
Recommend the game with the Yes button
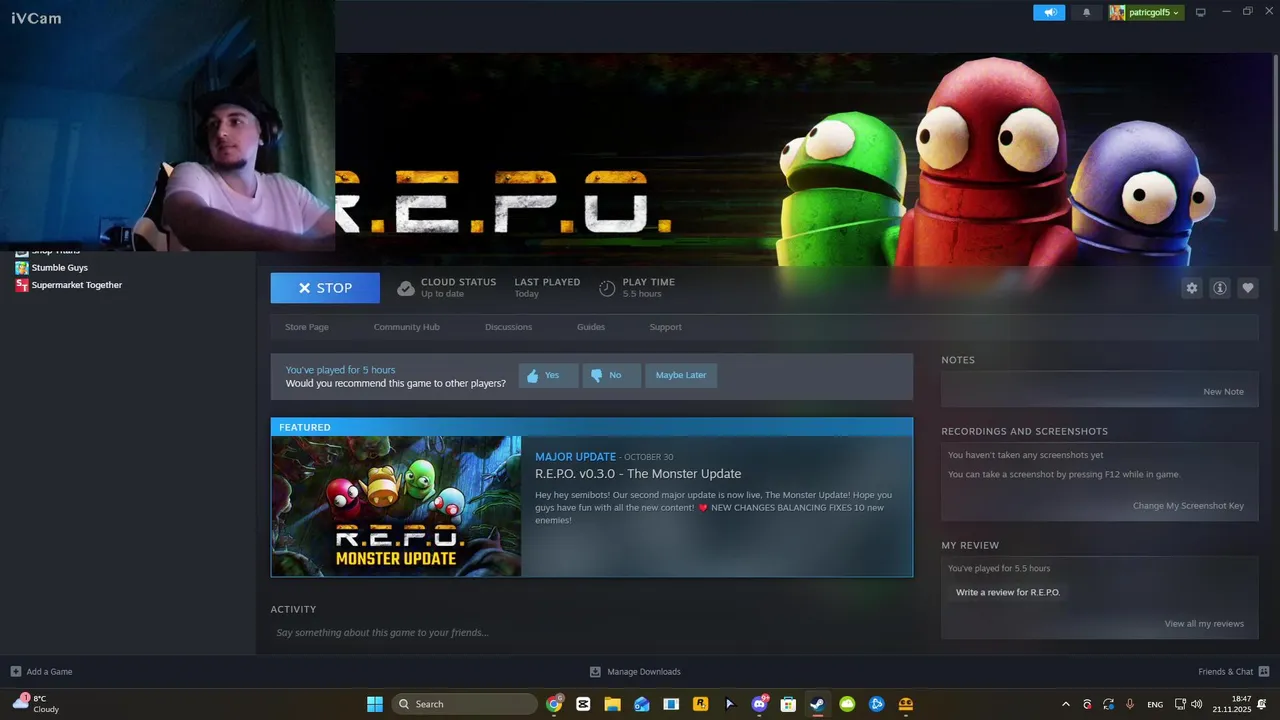[x=547, y=375]
